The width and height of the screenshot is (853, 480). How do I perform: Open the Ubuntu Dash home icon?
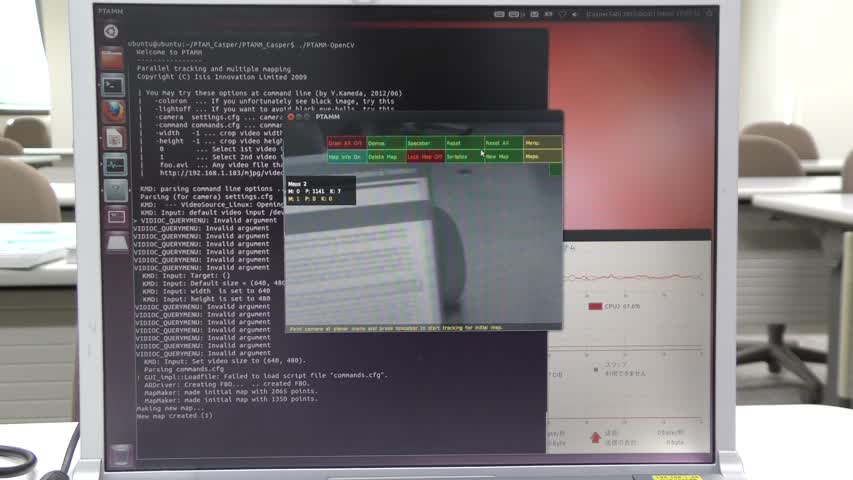(112, 32)
